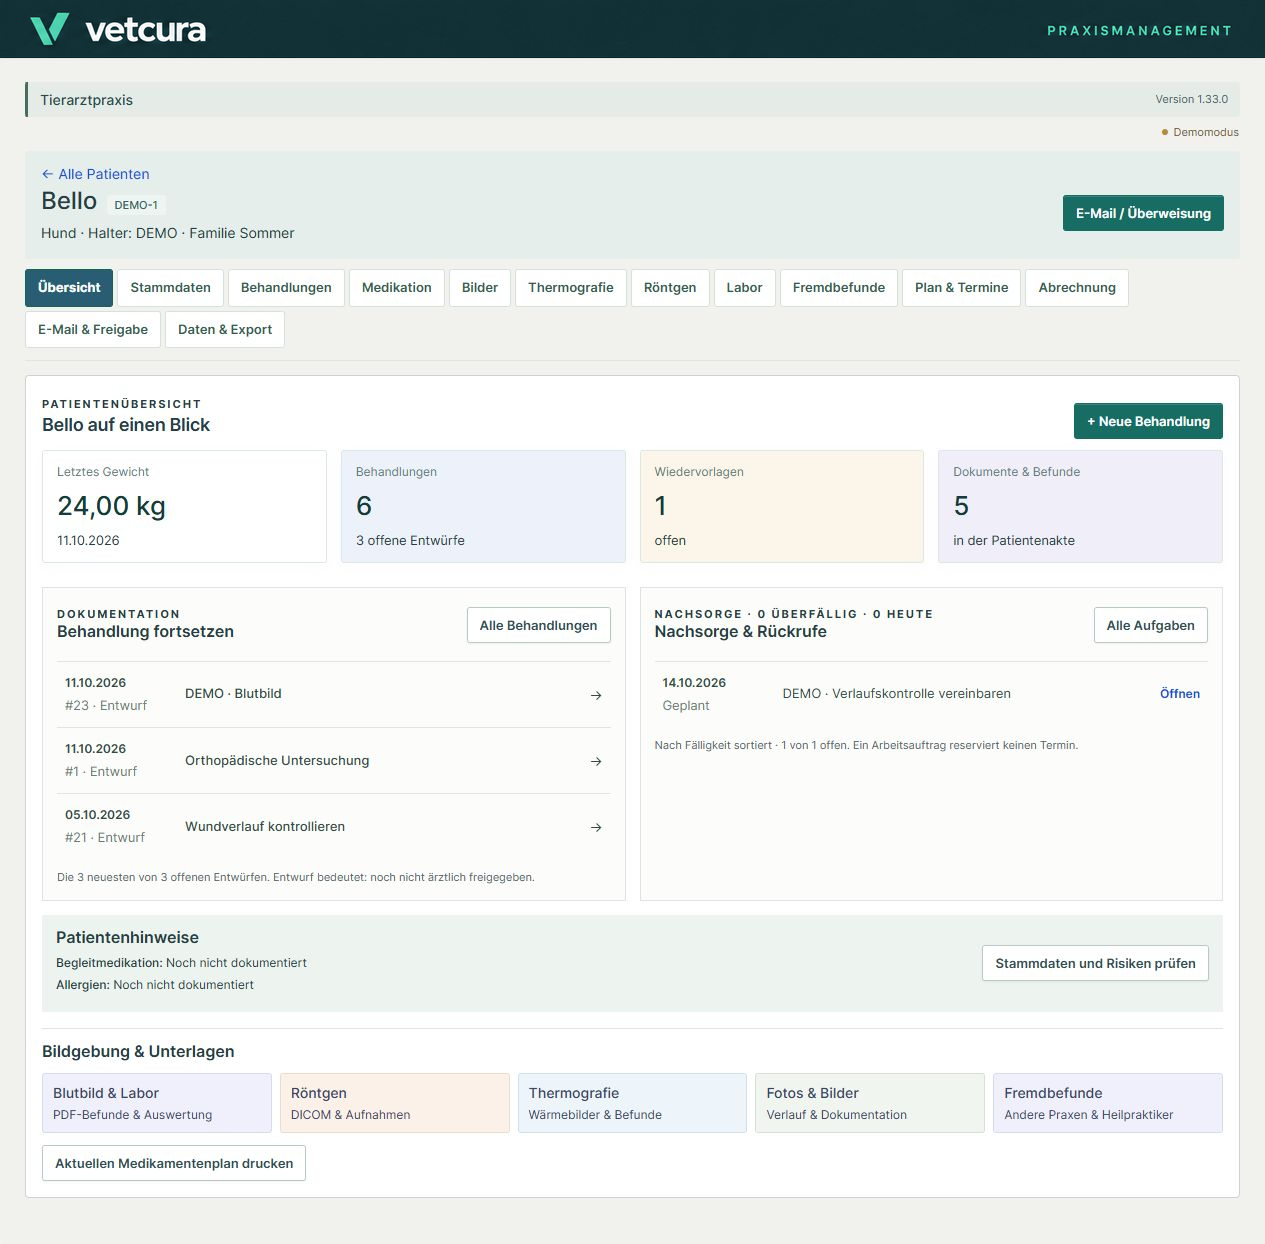Open the Plan & Termine tab
The image size is (1265, 1244).
pos(961,287)
